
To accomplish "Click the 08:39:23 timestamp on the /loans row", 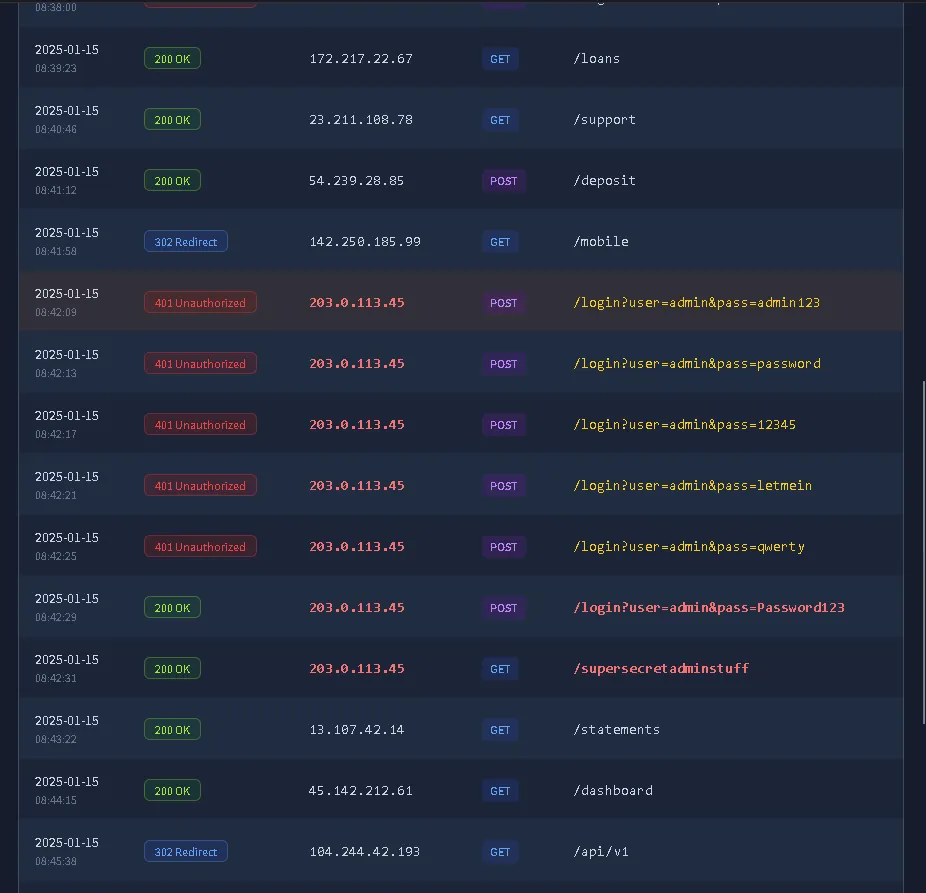I will click(x=56, y=69).
